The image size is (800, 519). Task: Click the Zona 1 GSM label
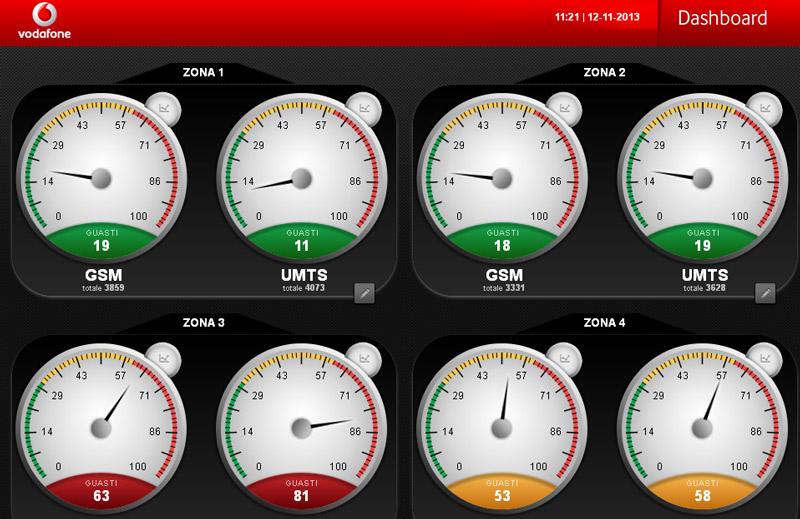[x=104, y=275]
